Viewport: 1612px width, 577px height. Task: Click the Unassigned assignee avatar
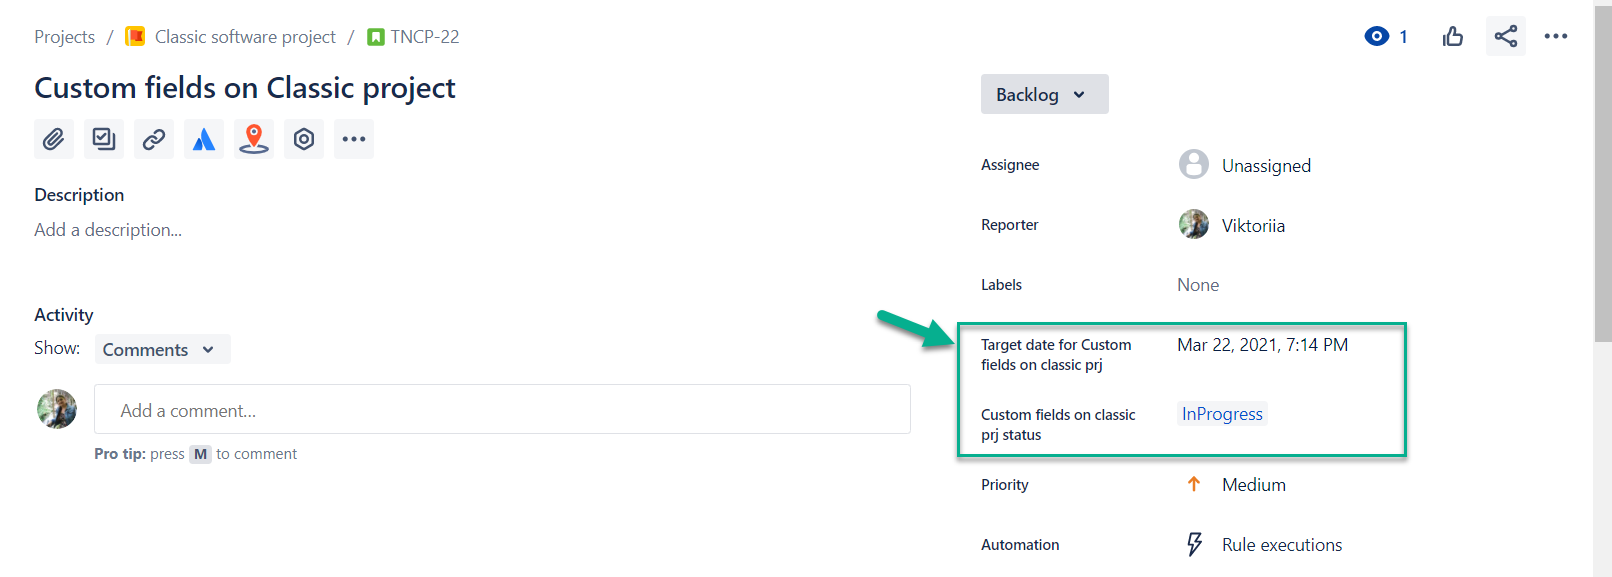pyautogui.click(x=1193, y=164)
